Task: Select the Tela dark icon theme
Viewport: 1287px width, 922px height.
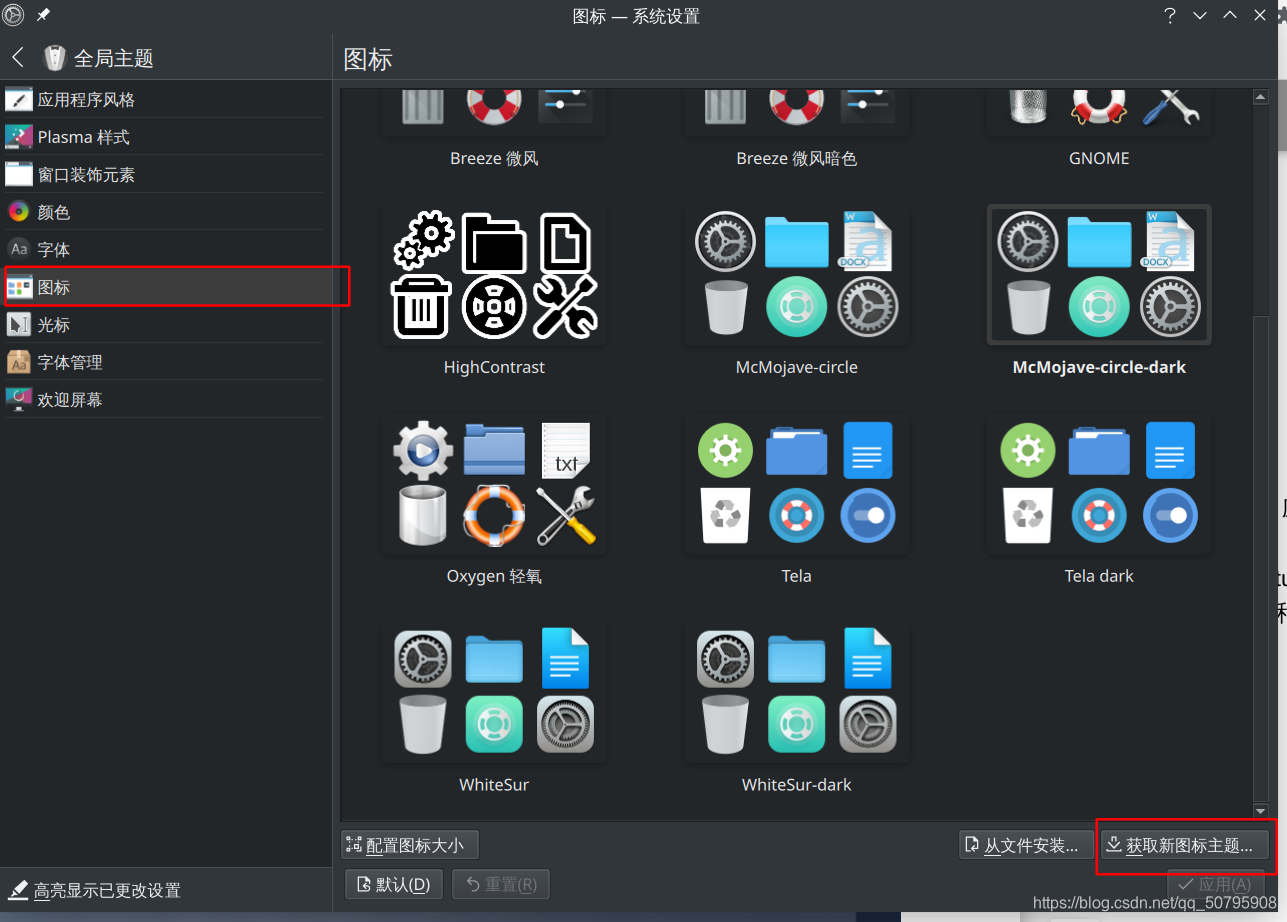Action: [x=1099, y=502]
